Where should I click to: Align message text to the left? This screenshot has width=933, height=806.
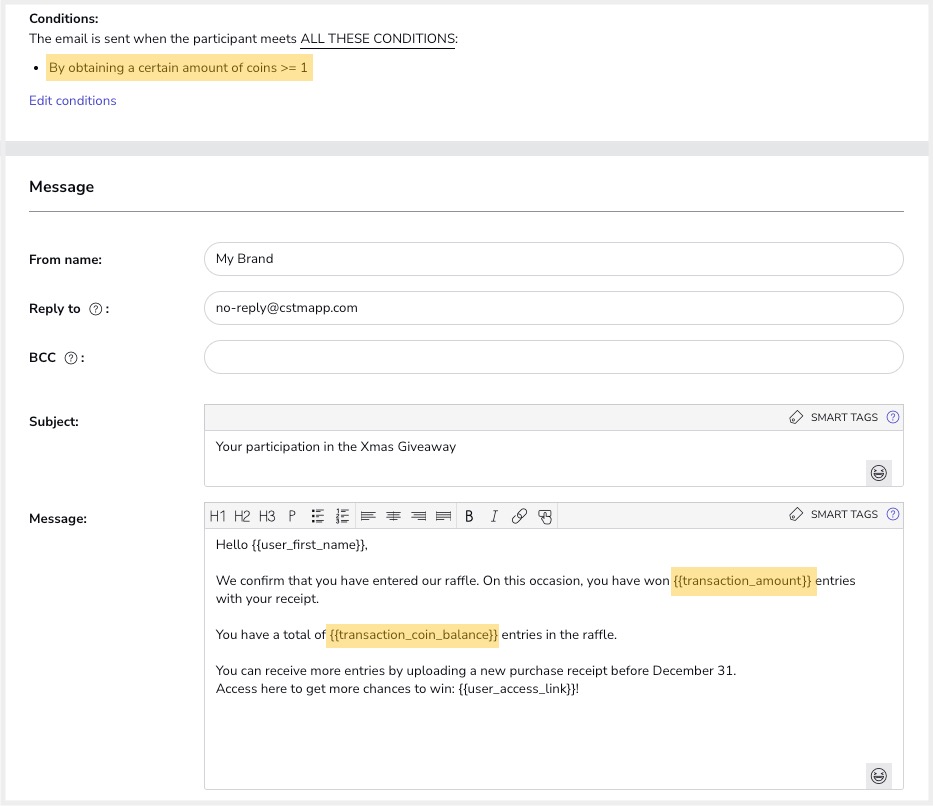pyautogui.click(x=368, y=516)
